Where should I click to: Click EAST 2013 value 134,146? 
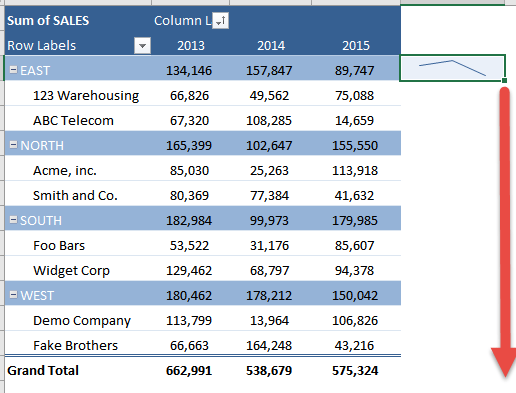coord(189,71)
